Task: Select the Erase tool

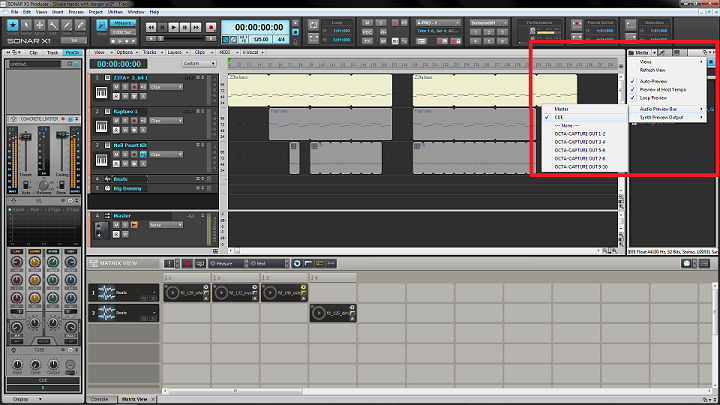Action: [80, 26]
